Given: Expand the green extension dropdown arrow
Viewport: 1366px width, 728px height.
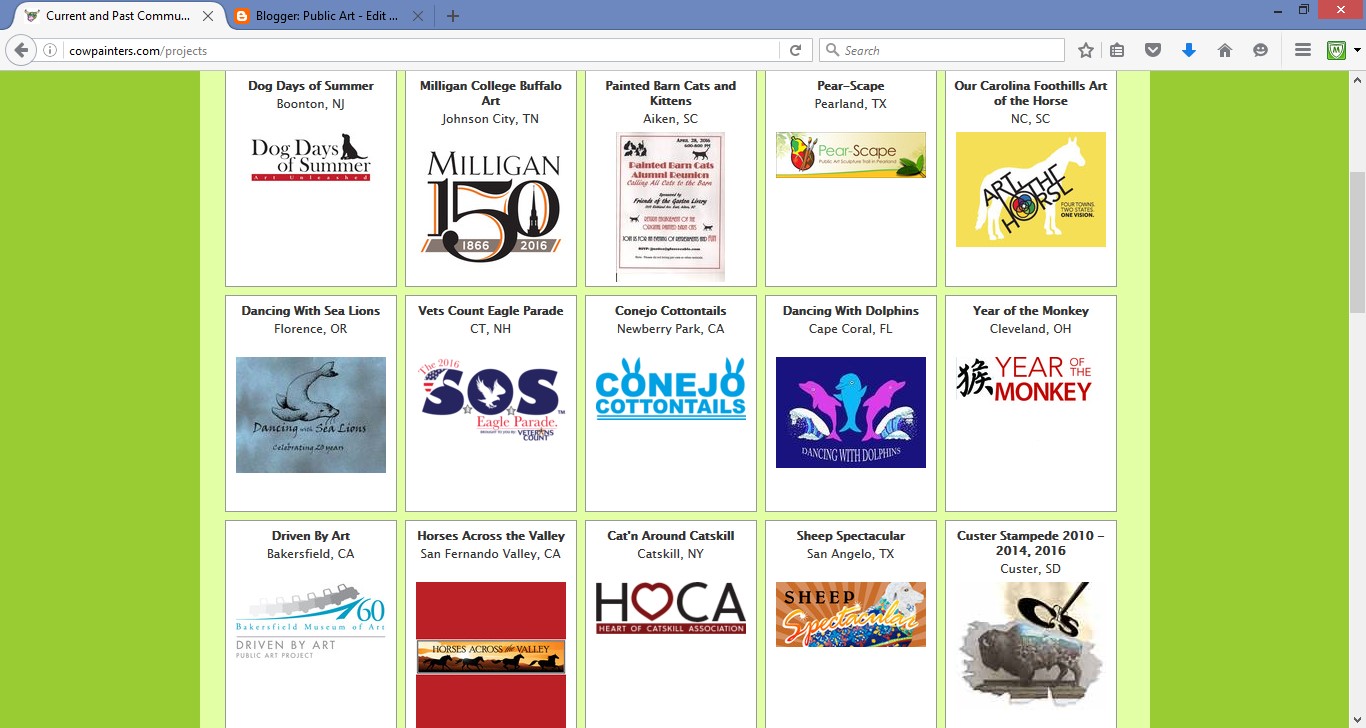Looking at the screenshot, I should (1357, 50).
